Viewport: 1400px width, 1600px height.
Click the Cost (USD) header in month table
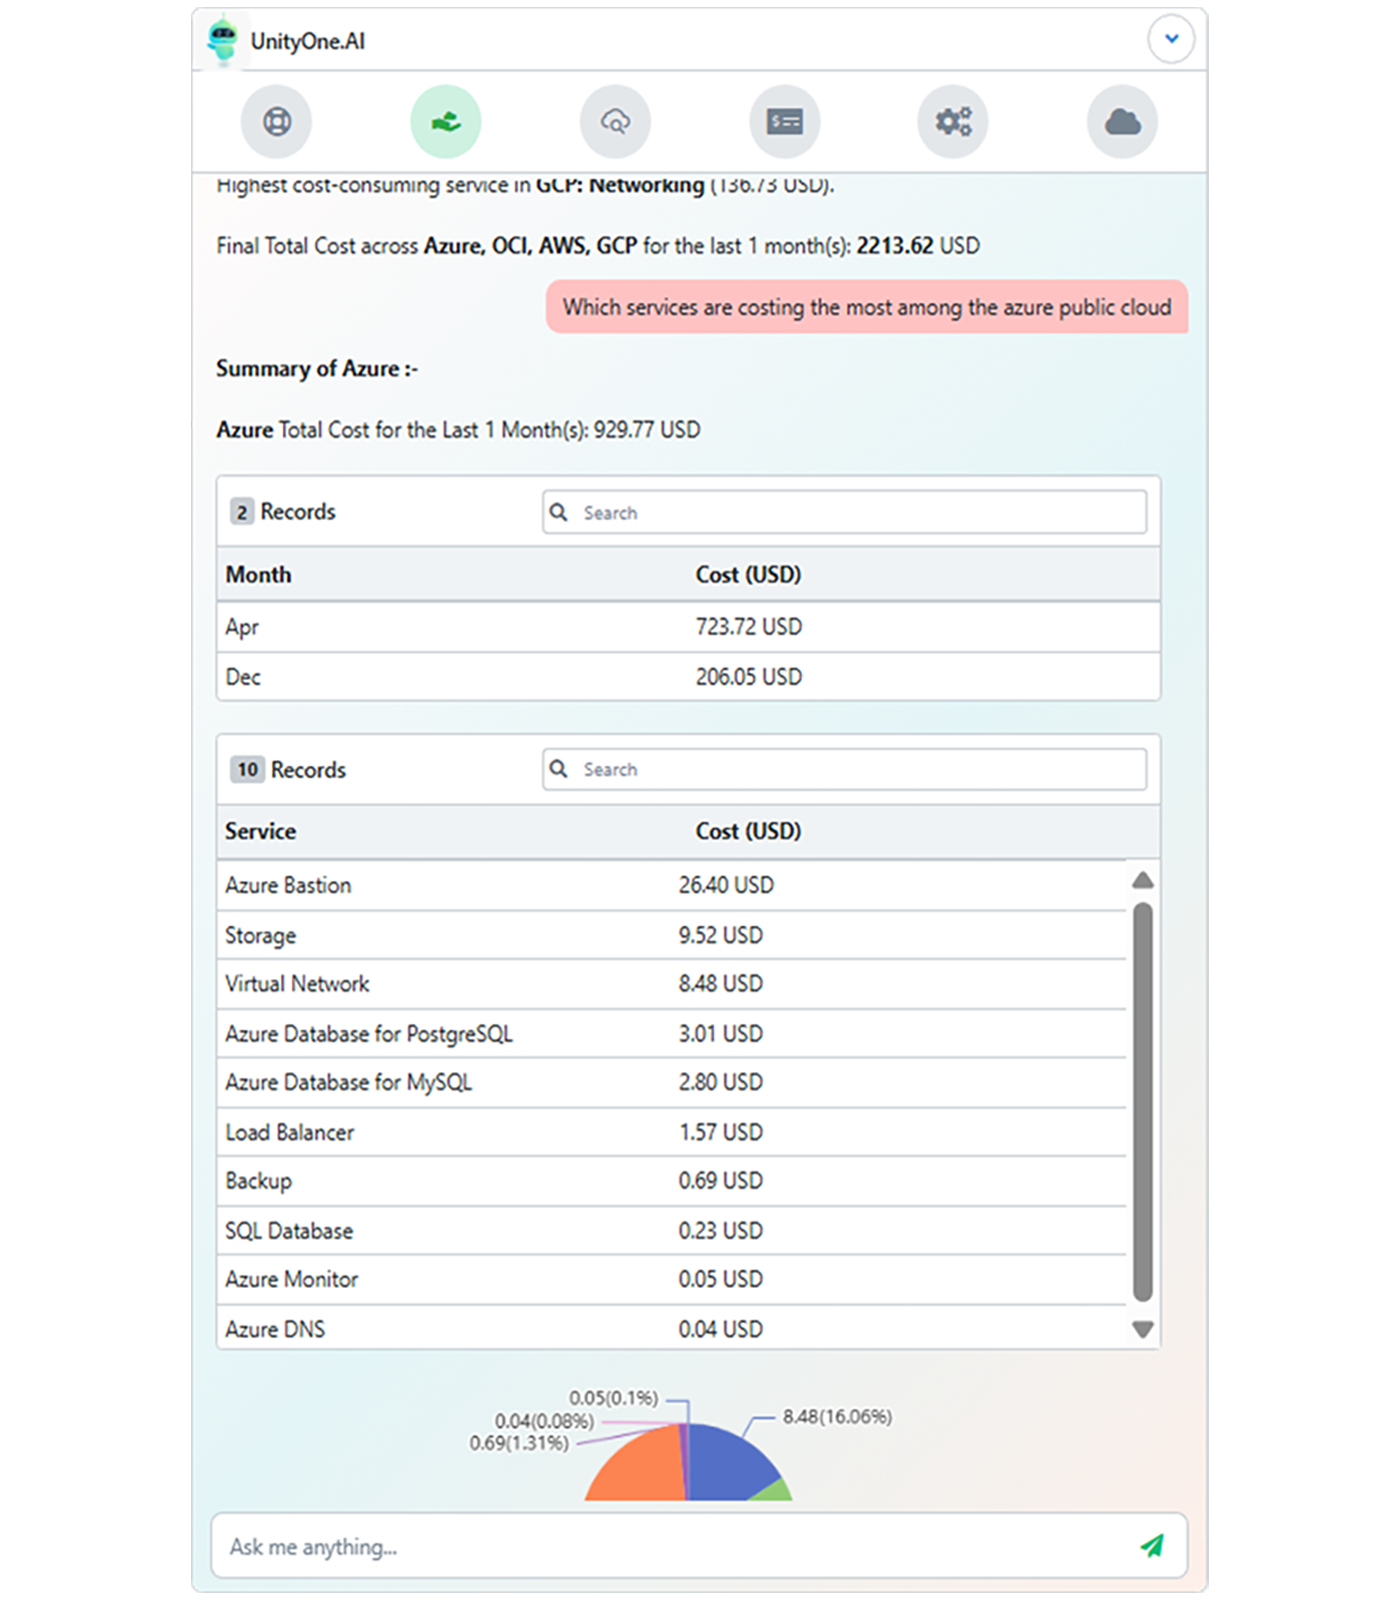click(748, 575)
